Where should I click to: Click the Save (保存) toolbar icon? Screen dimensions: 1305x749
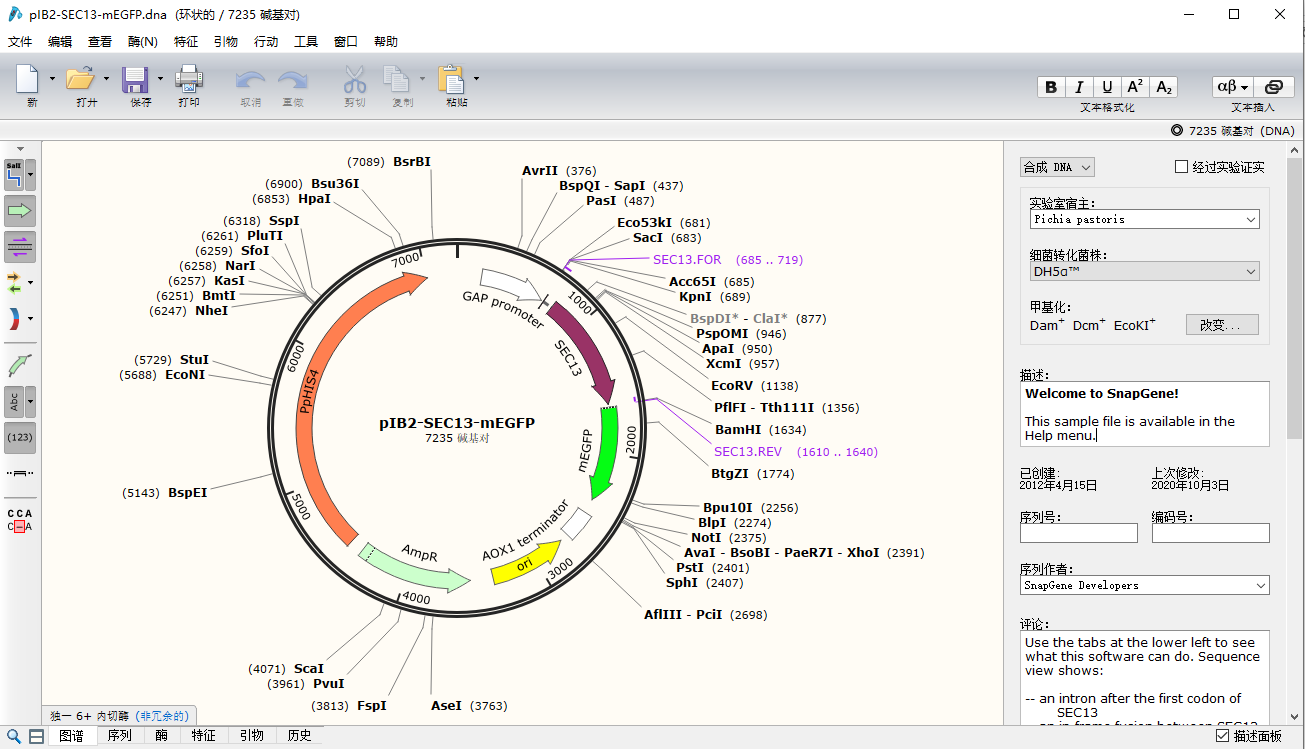135,80
